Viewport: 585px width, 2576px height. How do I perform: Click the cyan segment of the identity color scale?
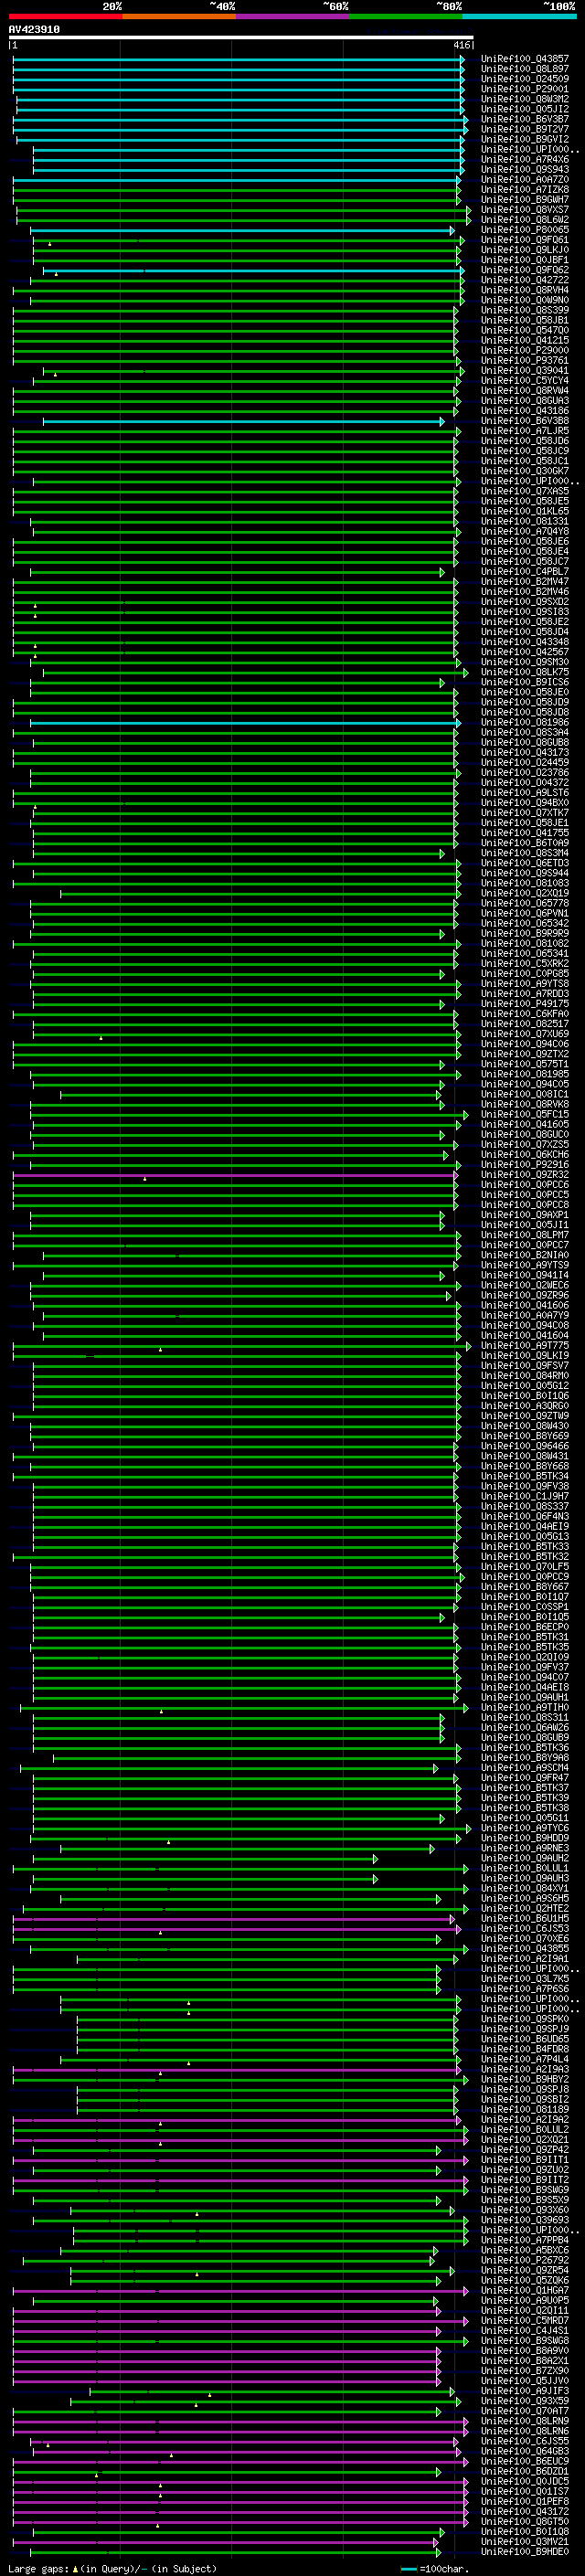coord(519,17)
